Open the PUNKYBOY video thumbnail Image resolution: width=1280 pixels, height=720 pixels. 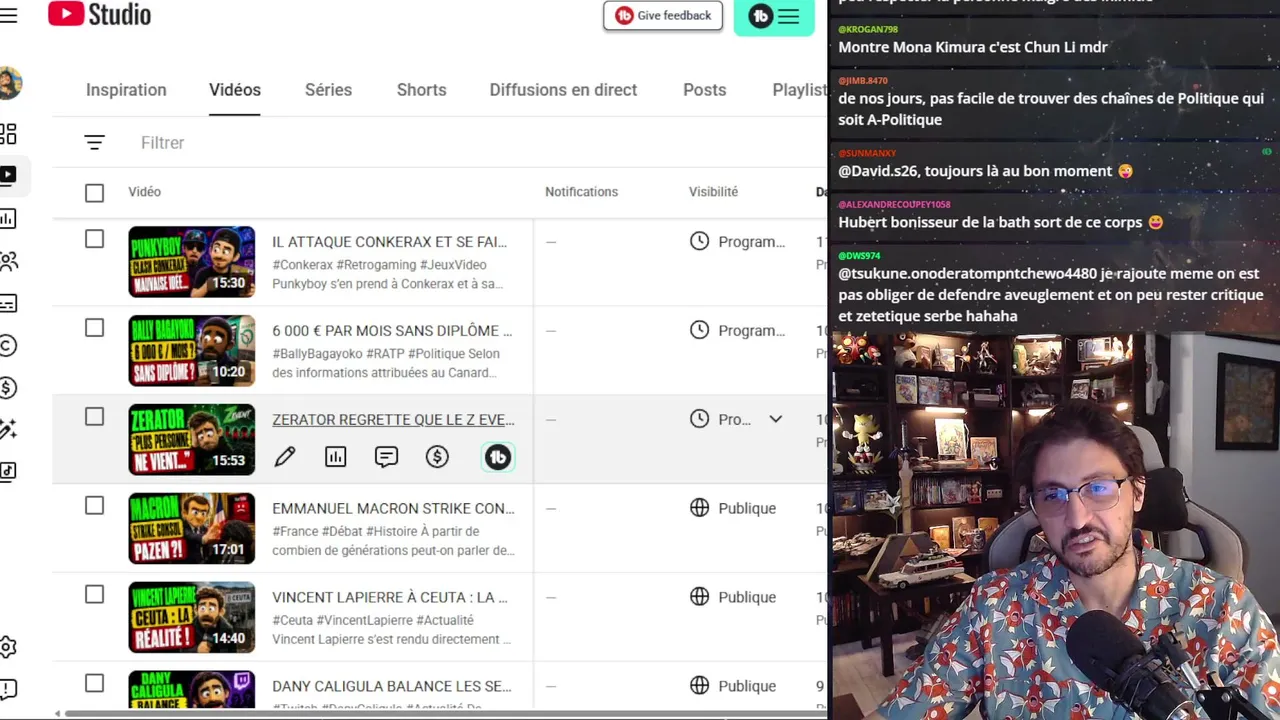(x=191, y=262)
